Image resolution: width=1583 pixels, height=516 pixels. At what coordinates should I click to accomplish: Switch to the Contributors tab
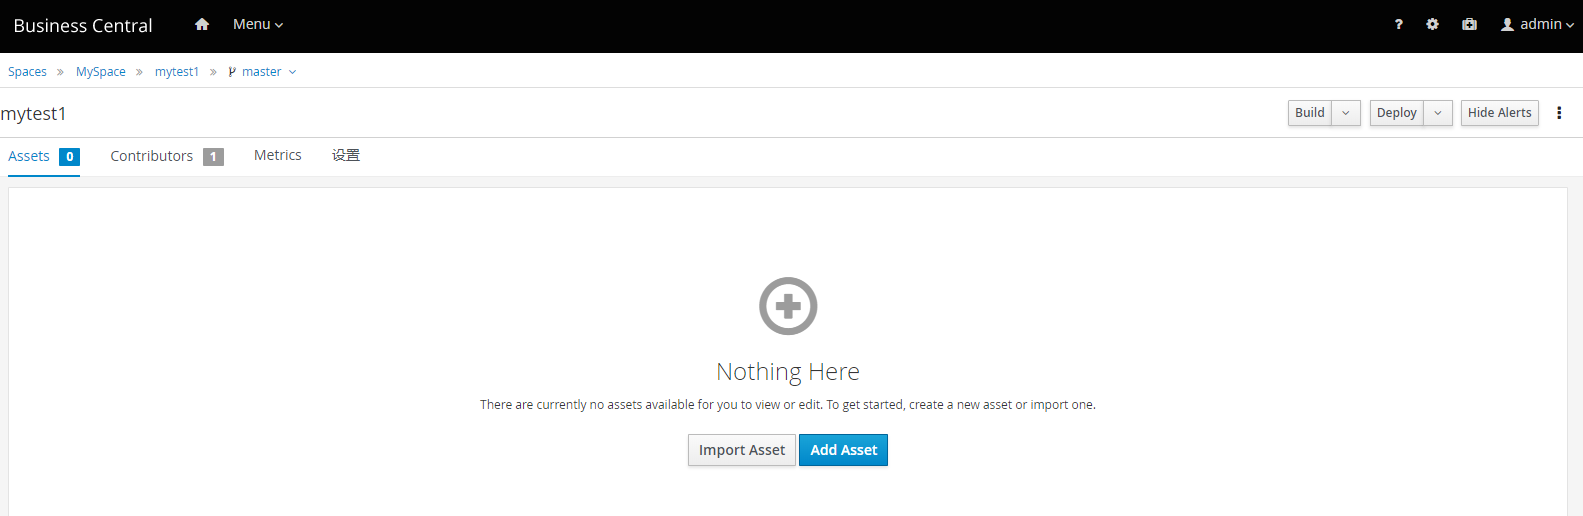(x=167, y=156)
